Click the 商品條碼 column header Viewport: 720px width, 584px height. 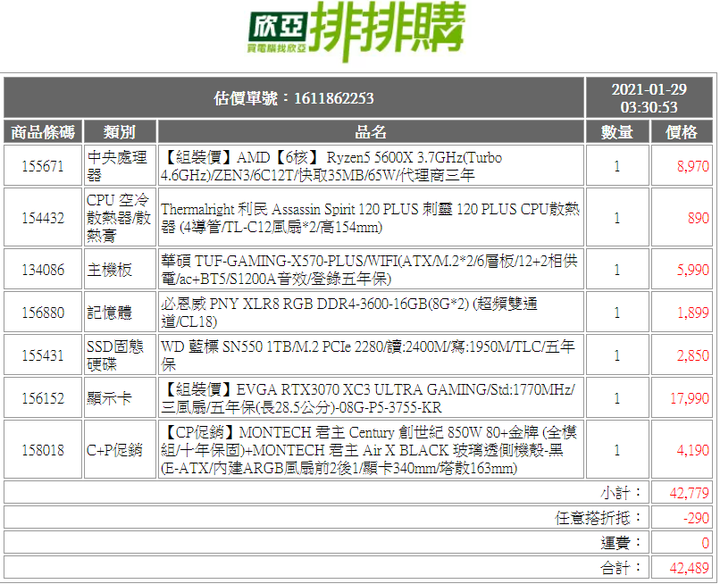[x=43, y=132]
